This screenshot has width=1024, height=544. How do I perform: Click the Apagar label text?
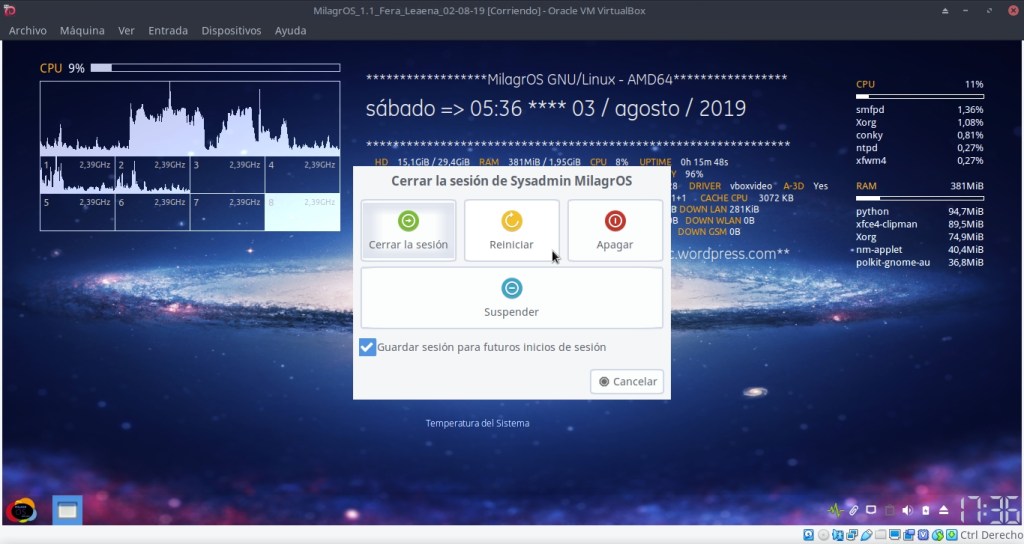[615, 245]
